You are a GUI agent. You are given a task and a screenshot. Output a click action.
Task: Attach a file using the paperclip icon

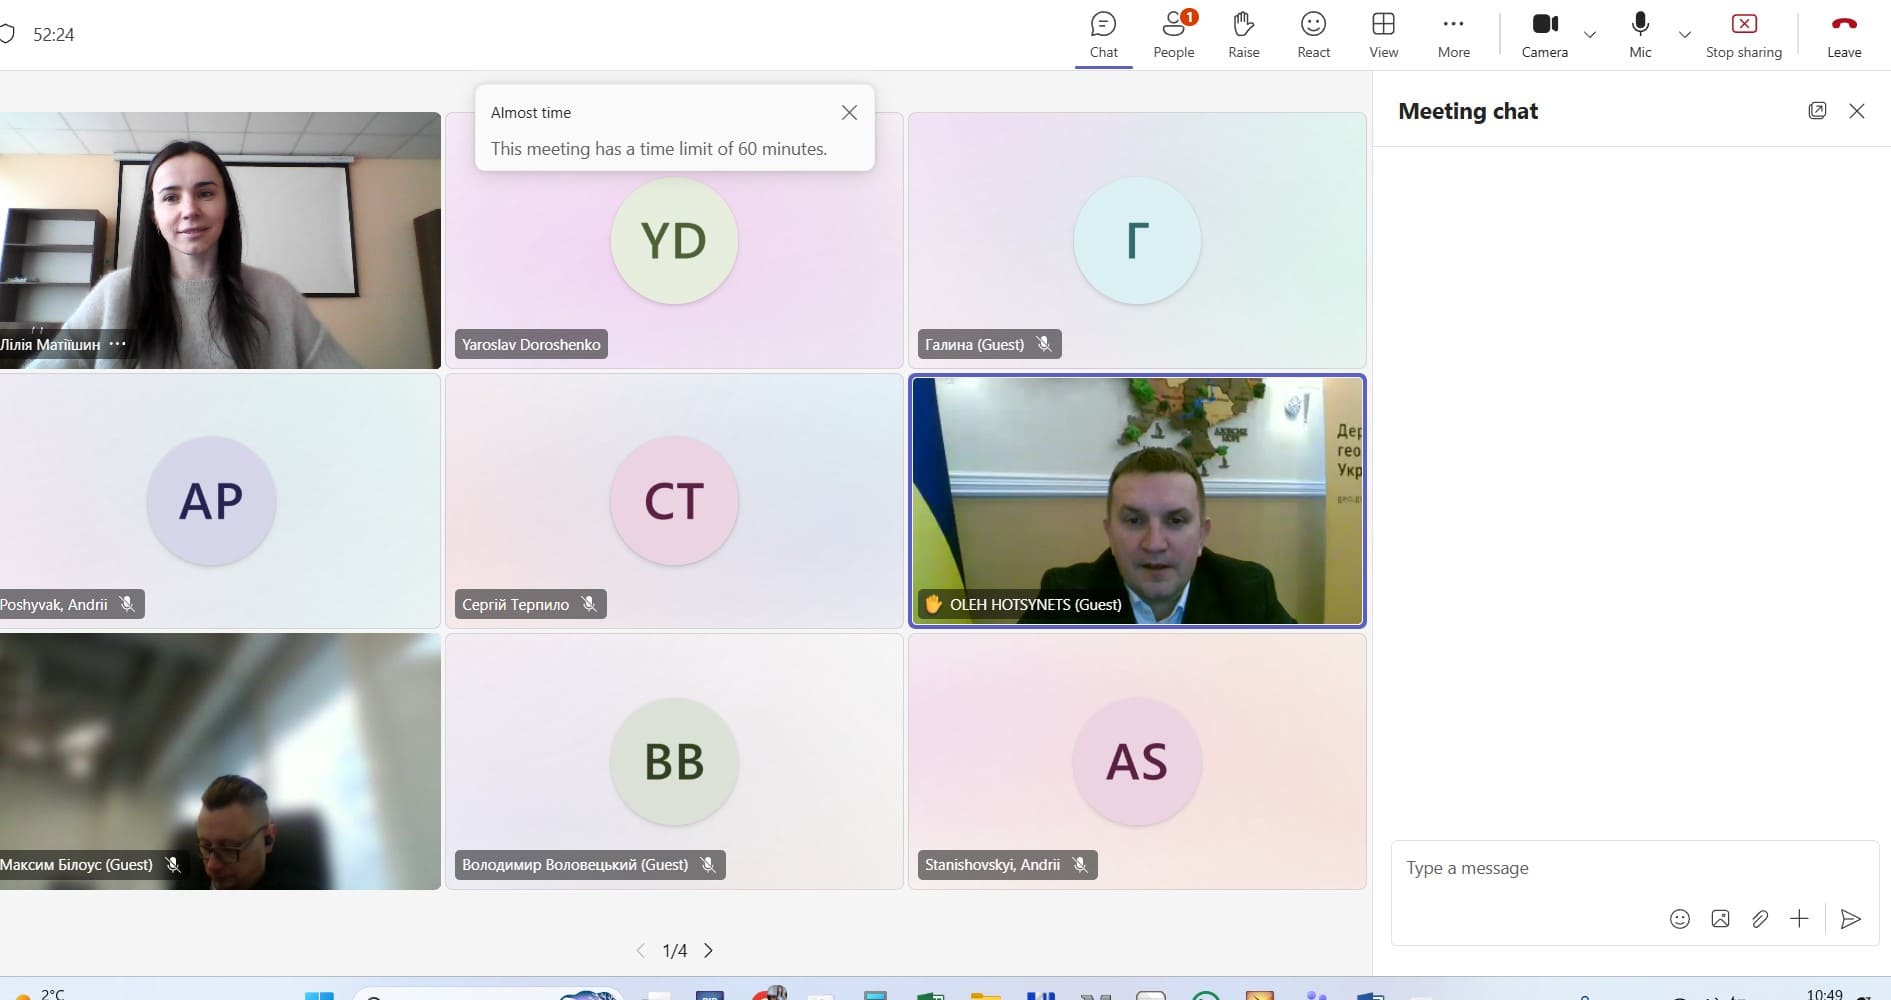[x=1759, y=919]
